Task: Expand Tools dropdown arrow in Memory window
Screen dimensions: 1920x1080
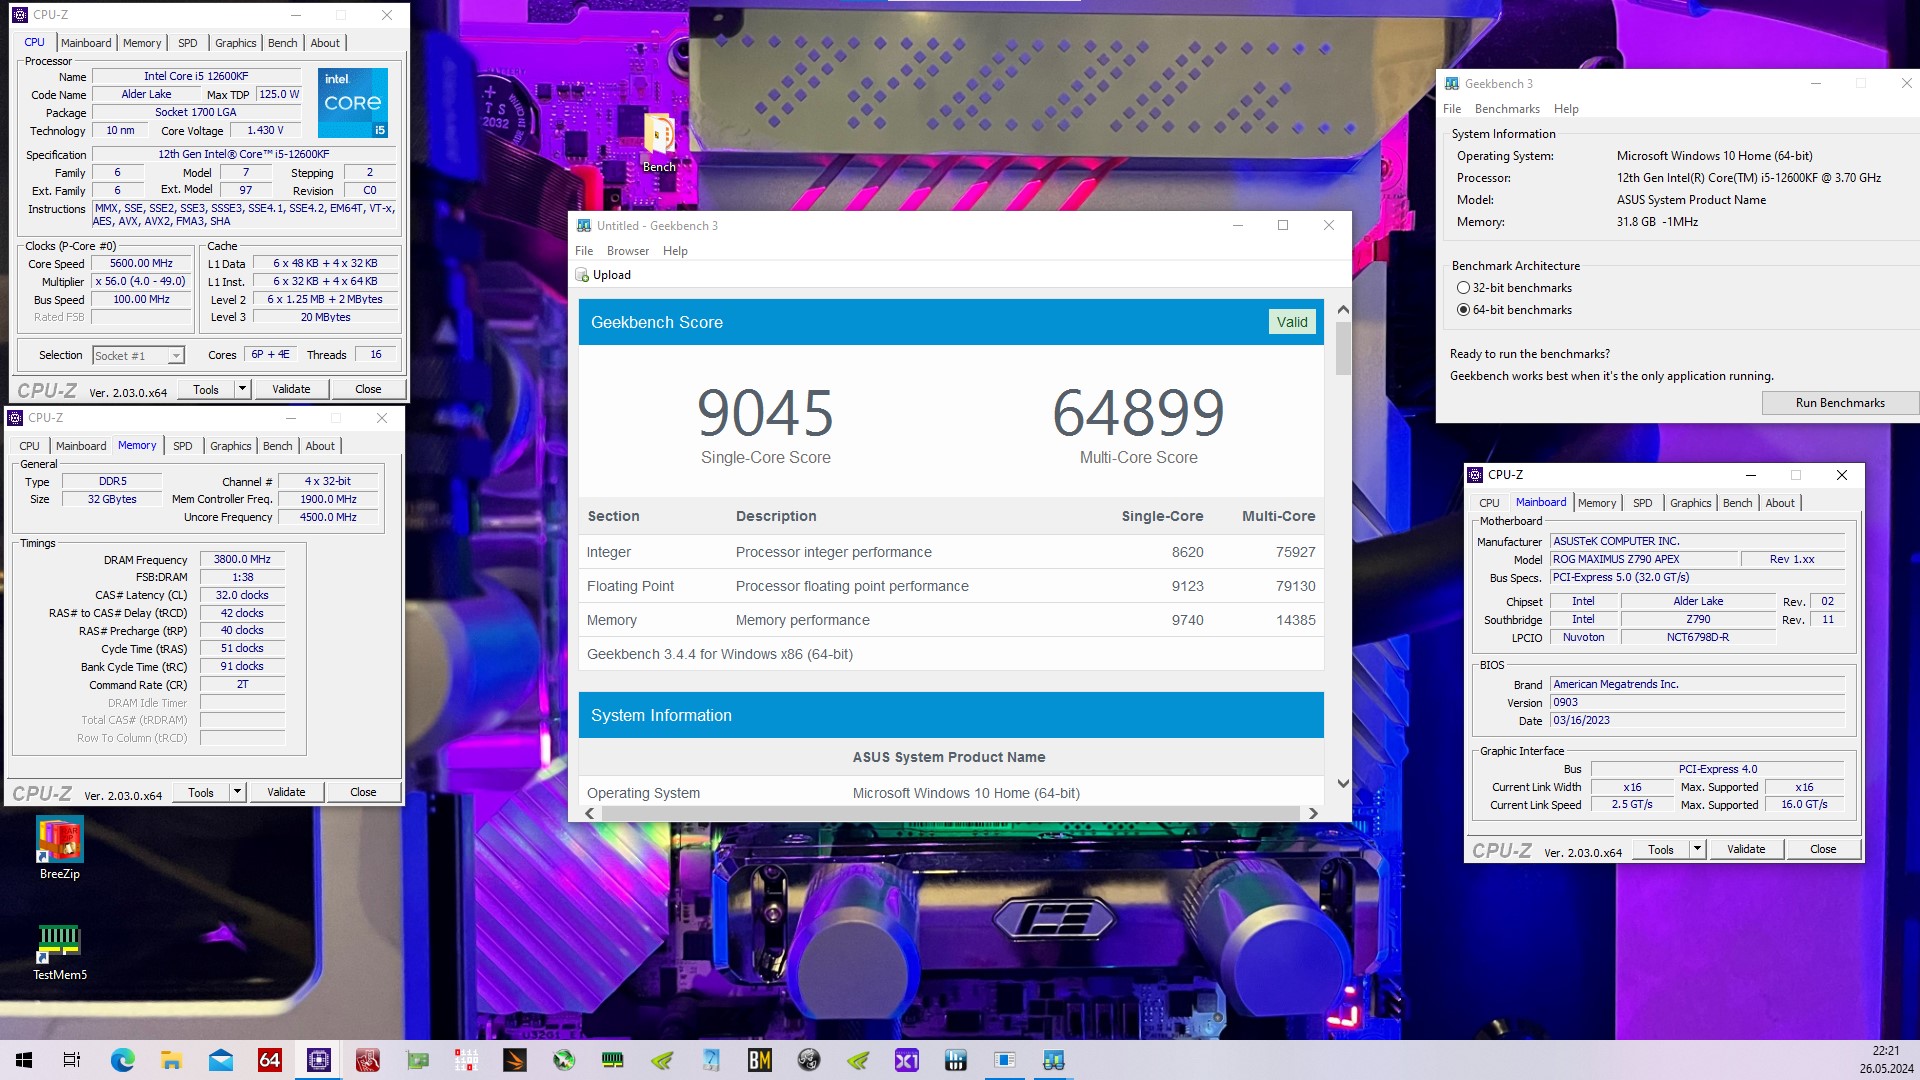Action: 237,792
